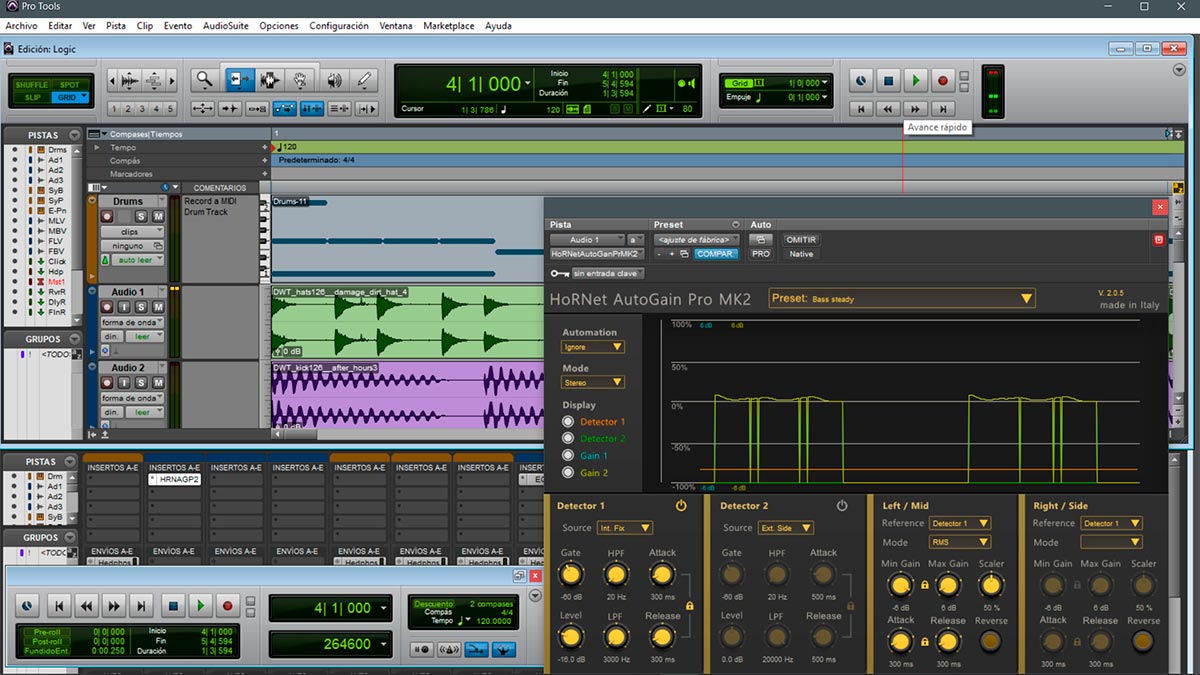Open Left / Mid Mode RMS dropdown

tap(960, 542)
